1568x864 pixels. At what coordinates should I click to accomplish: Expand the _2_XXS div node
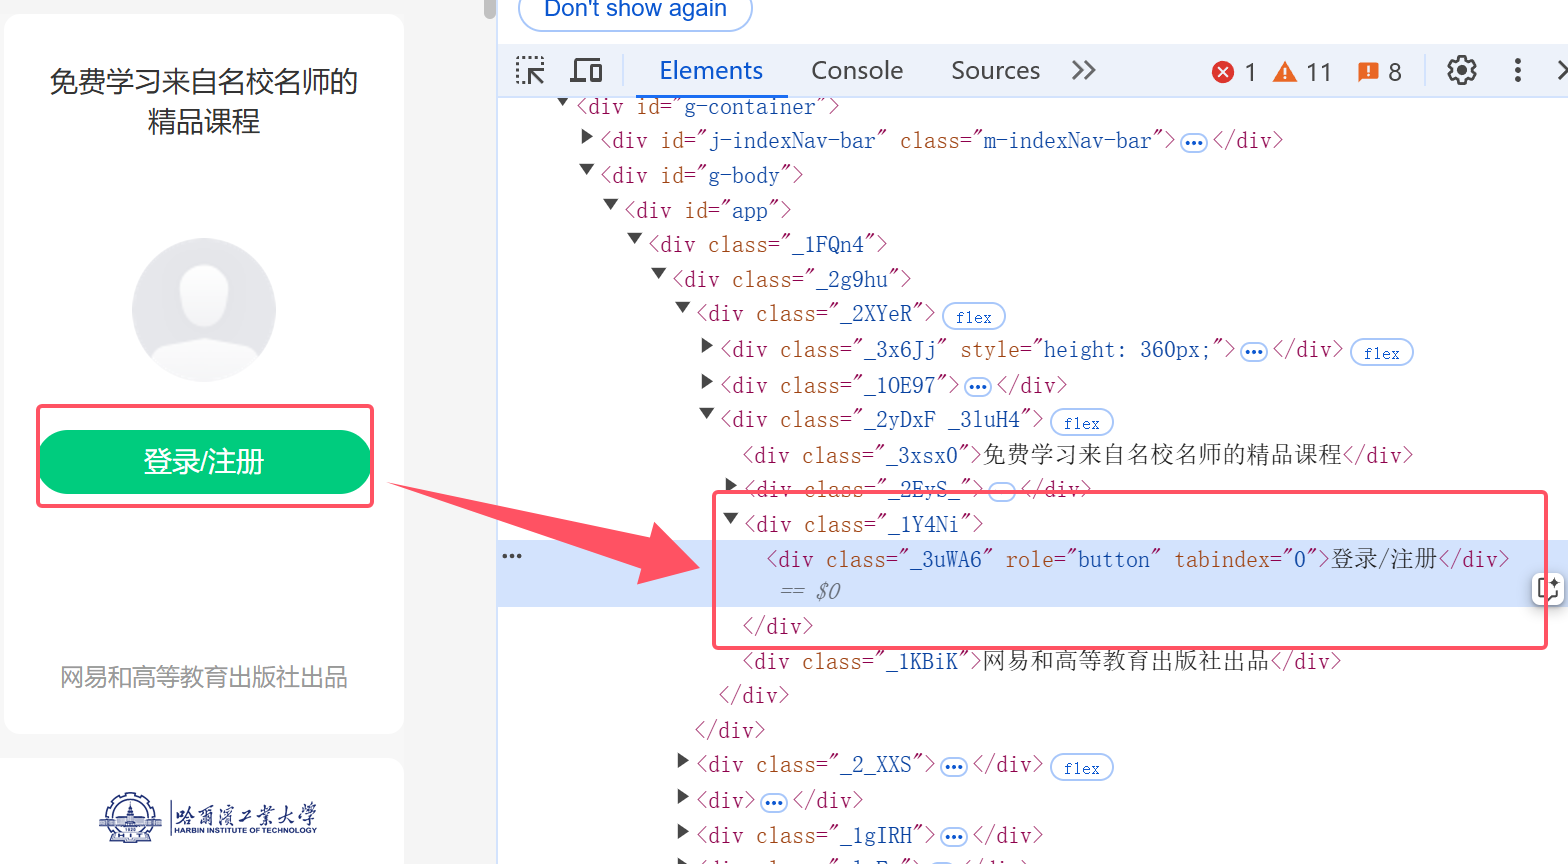tap(683, 761)
